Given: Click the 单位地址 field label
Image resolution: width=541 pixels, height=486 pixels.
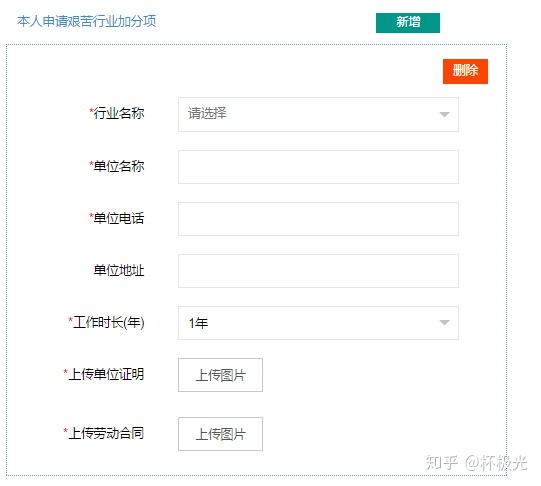Looking at the screenshot, I should 119,270.
